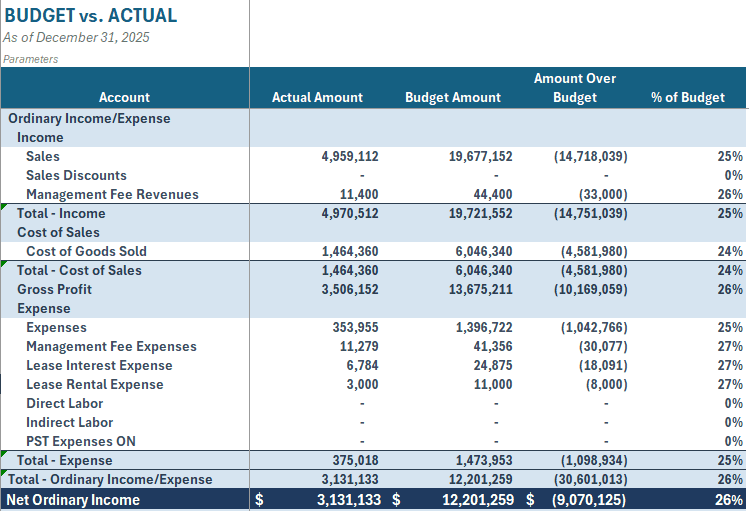Select Management Fee Revenues actual 11,400

point(359,194)
